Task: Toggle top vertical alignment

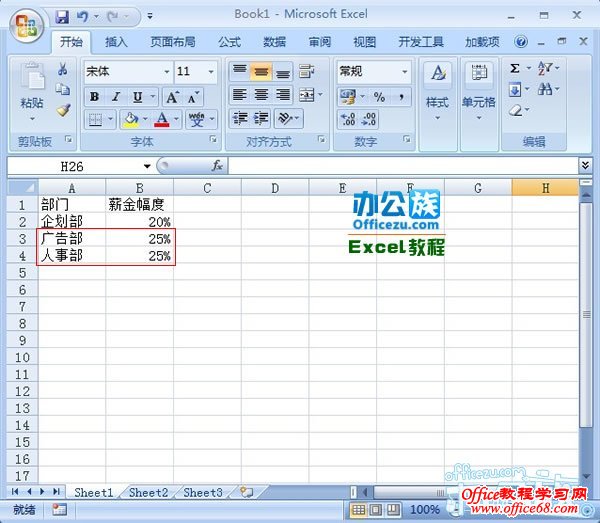Action: tap(240, 71)
